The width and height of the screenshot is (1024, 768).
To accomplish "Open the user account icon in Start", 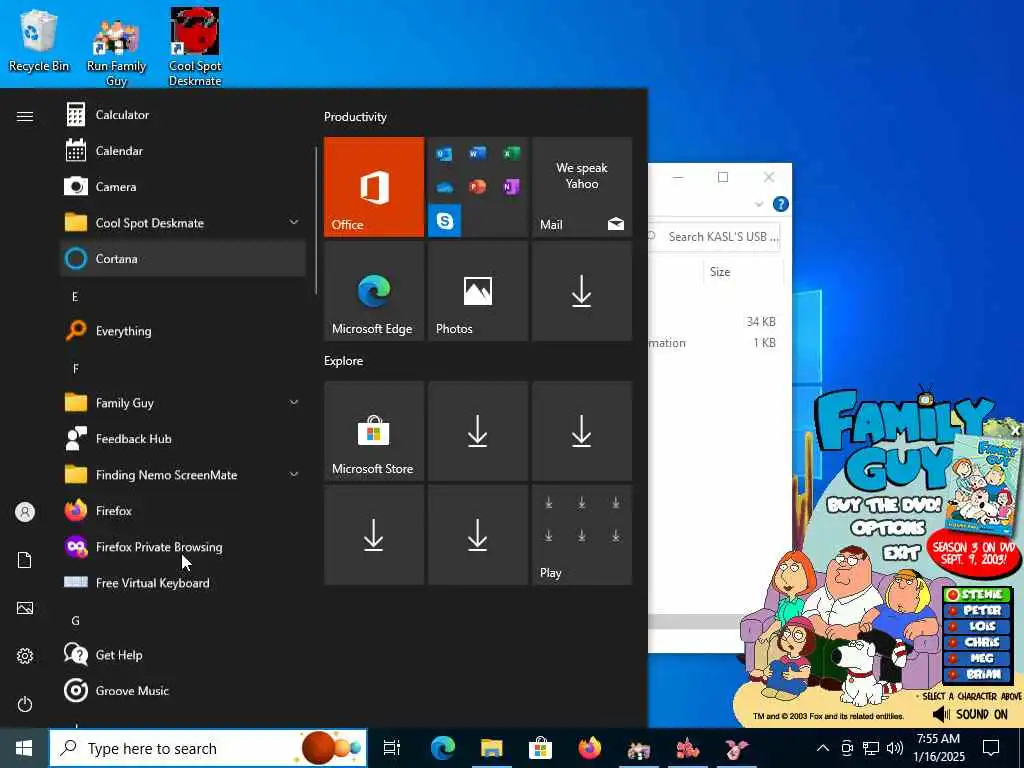I will (x=25, y=512).
